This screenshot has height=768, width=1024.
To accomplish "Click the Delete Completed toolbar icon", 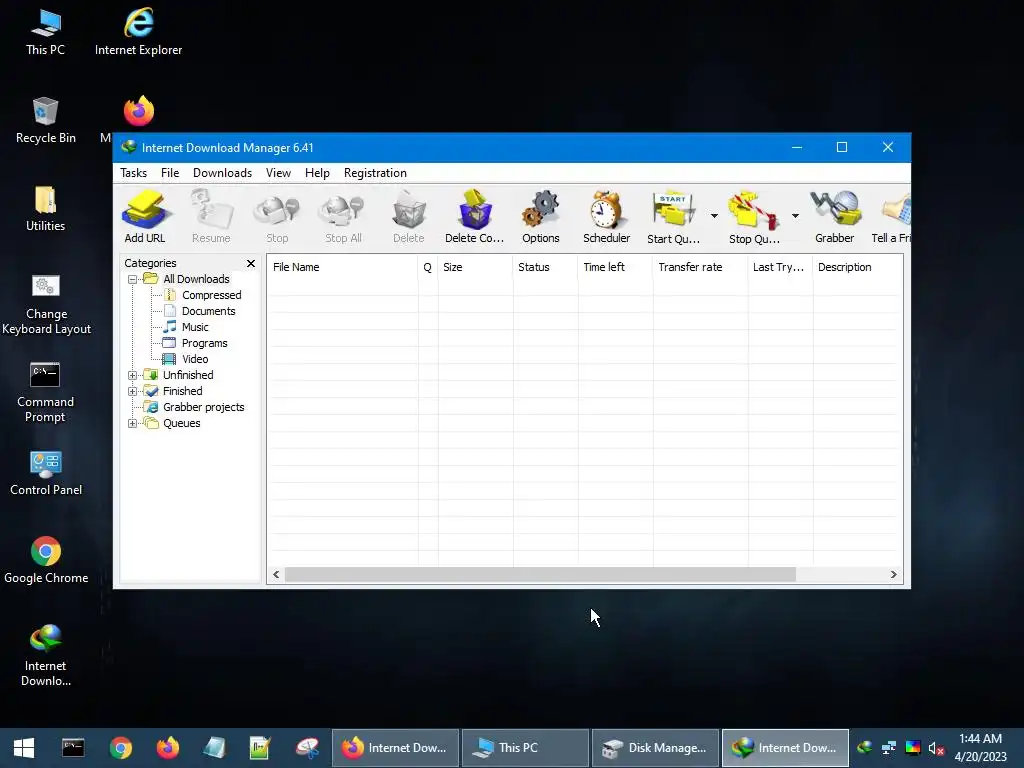I will [475, 216].
